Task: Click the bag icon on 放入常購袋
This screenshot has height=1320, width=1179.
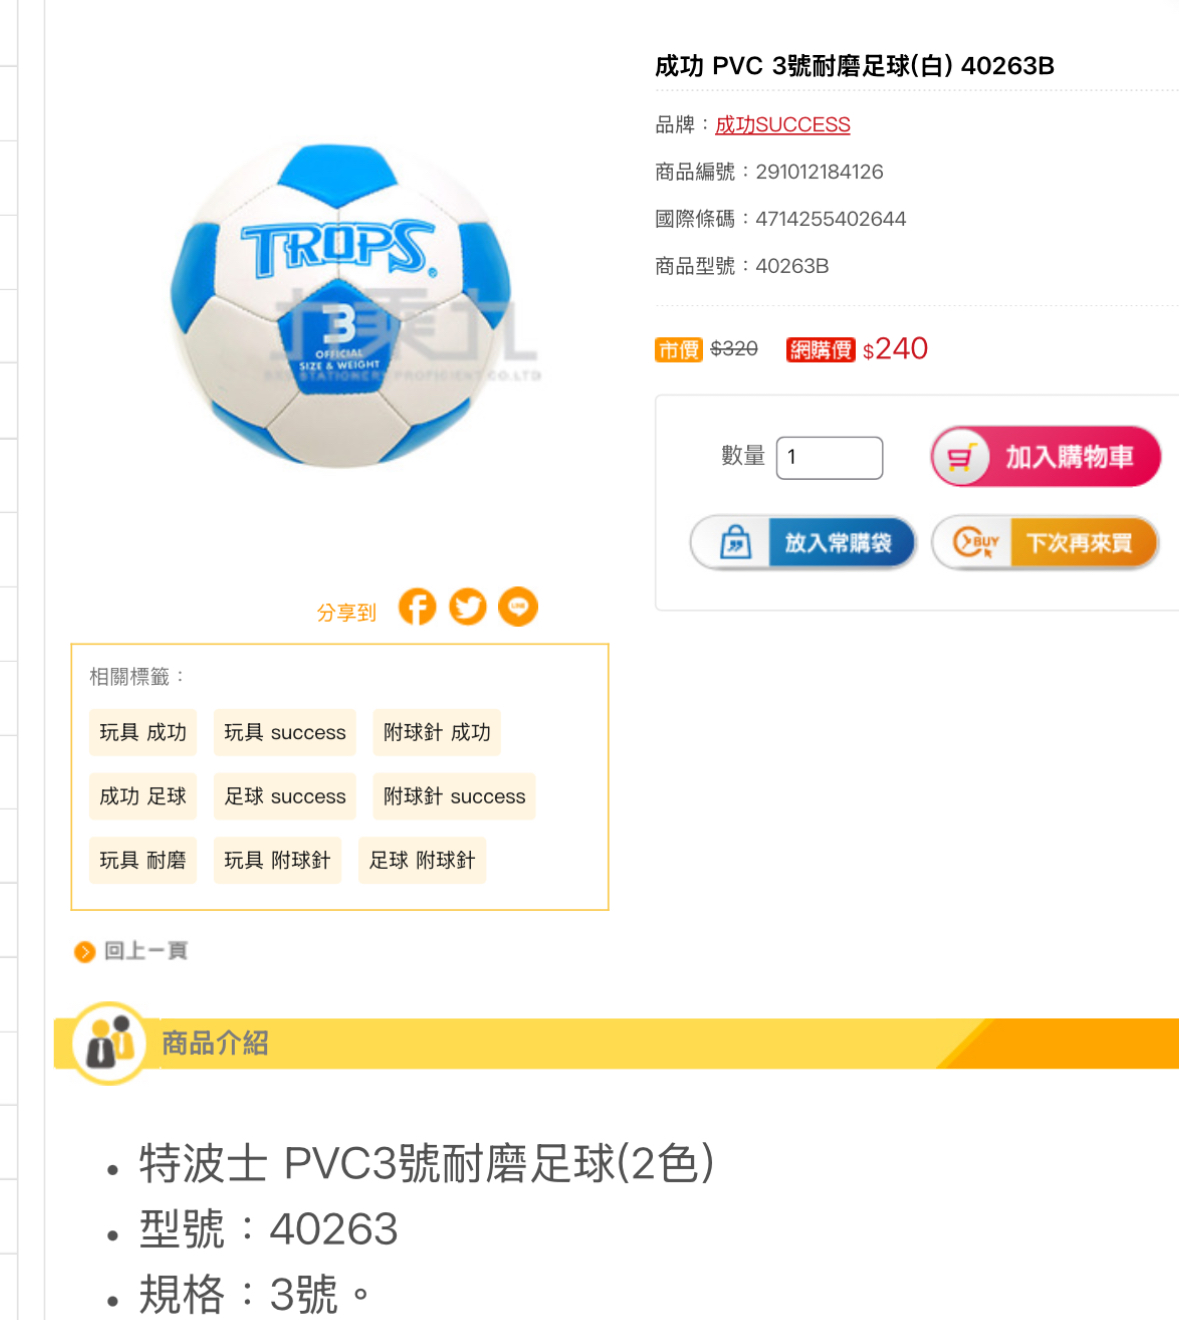Action: click(736, 543)
